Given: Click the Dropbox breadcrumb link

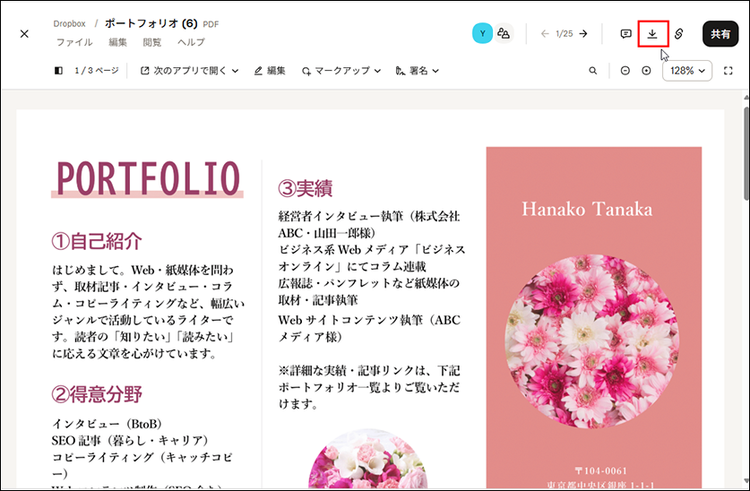Looking at the screenshot, I should pos(69,23).
